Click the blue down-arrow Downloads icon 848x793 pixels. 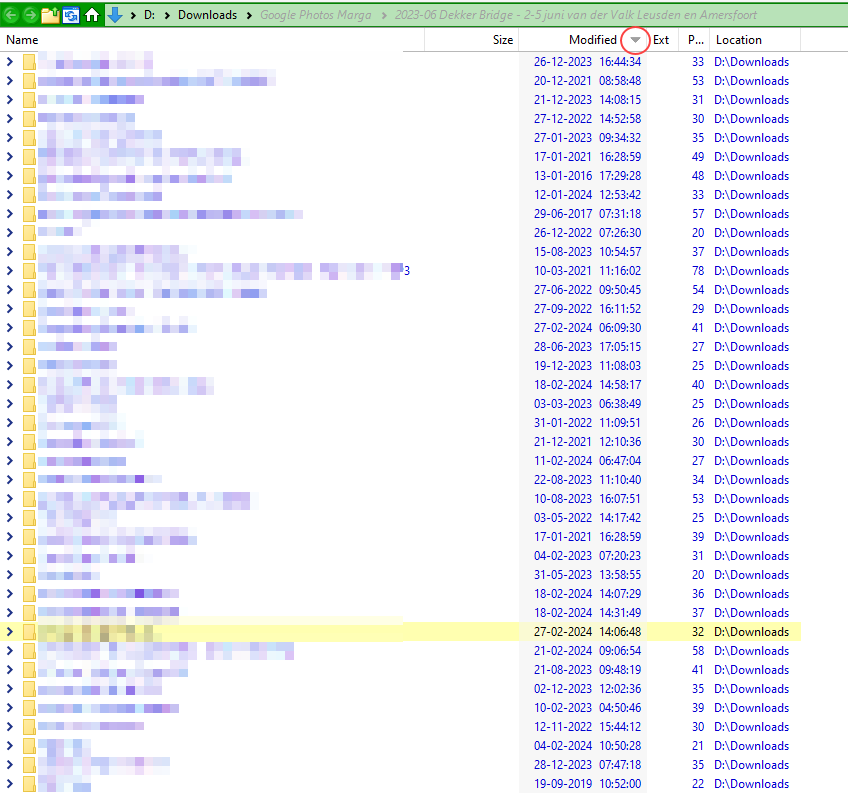115,15
